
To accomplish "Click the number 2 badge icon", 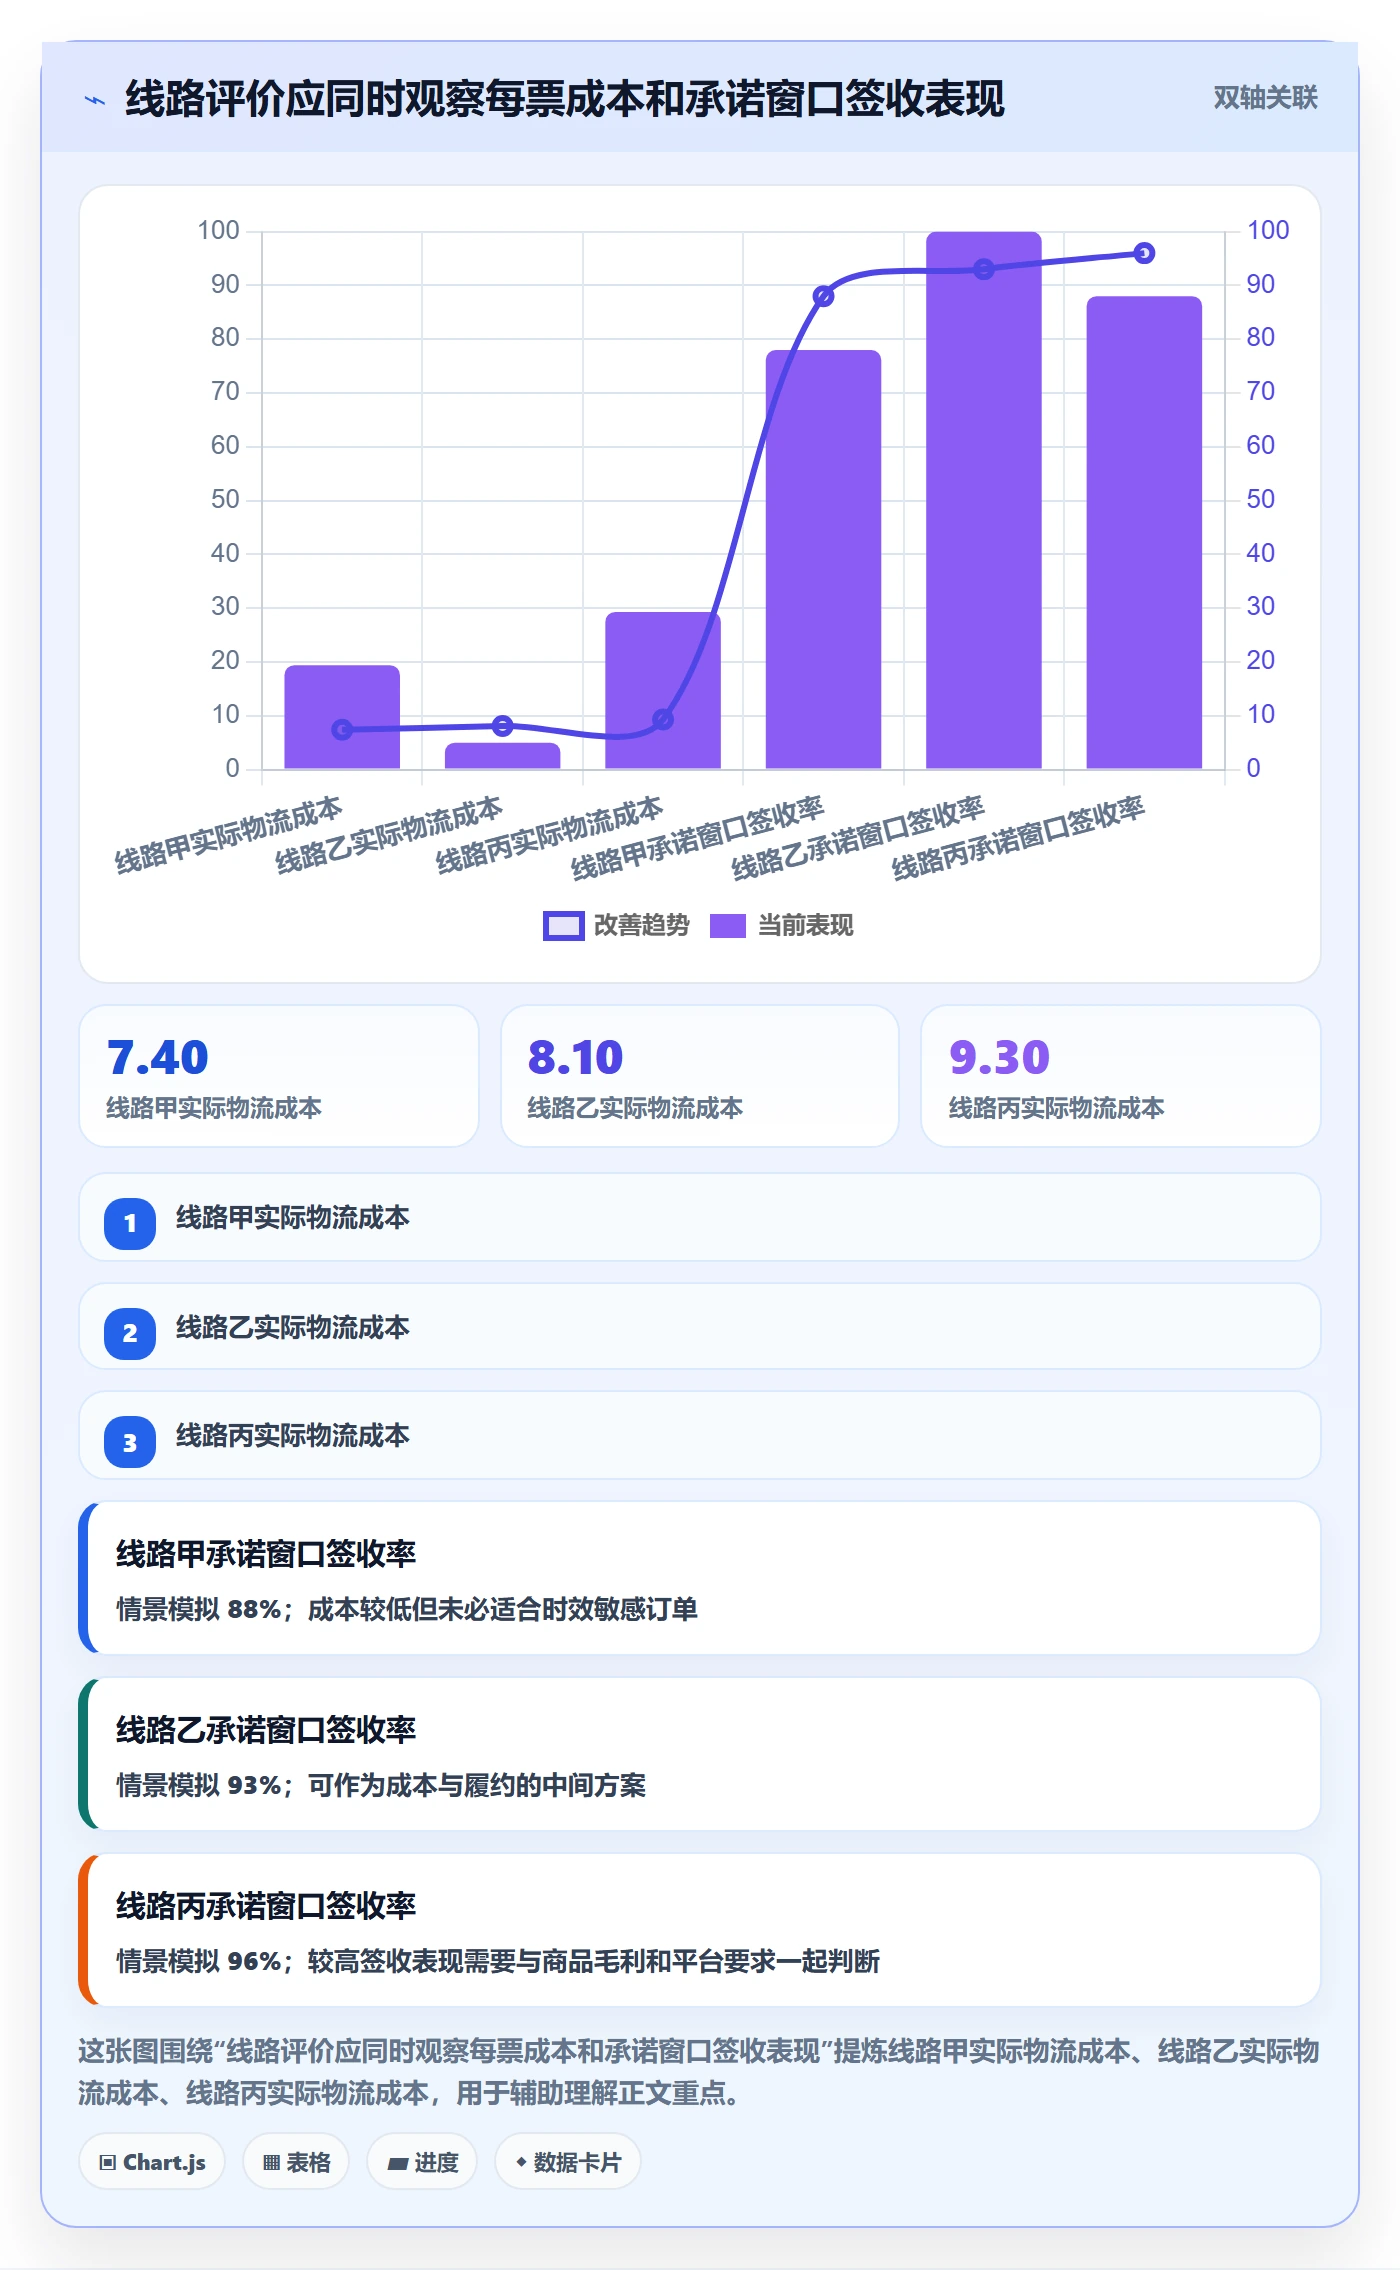I will 130,1333.
